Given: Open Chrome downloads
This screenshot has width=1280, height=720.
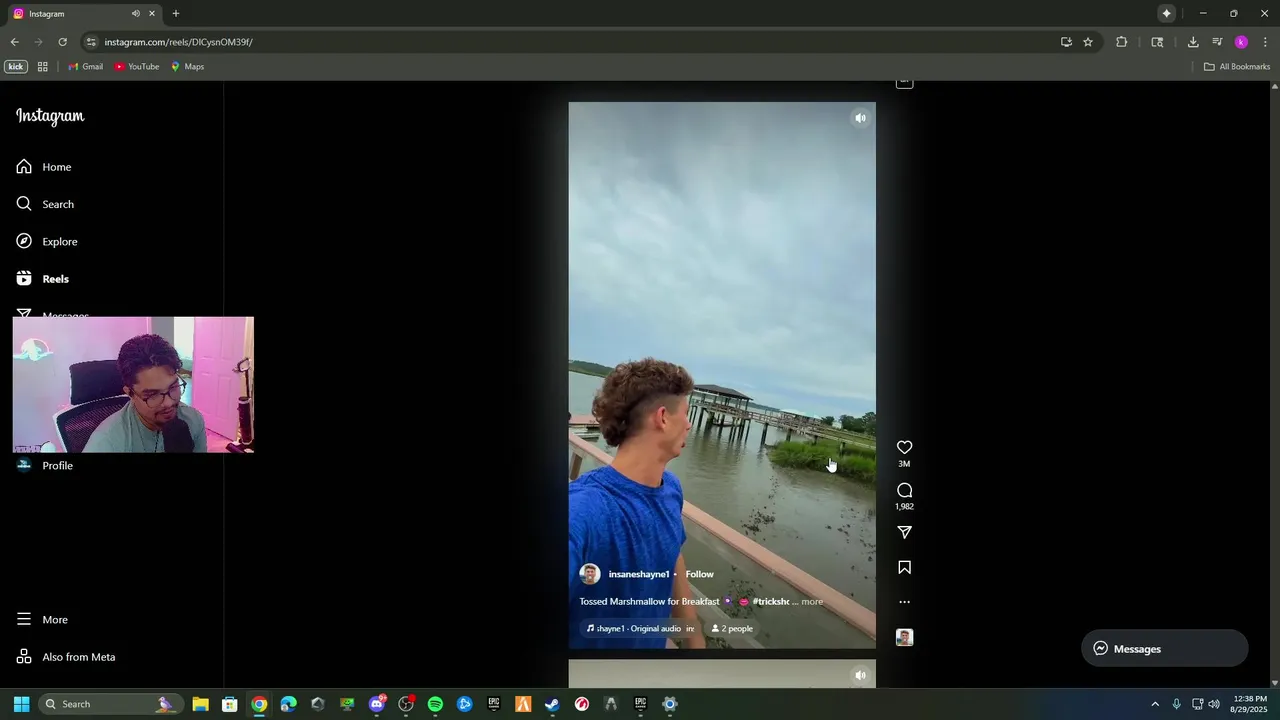Looking at the screenshot, I should (1193, 42).
